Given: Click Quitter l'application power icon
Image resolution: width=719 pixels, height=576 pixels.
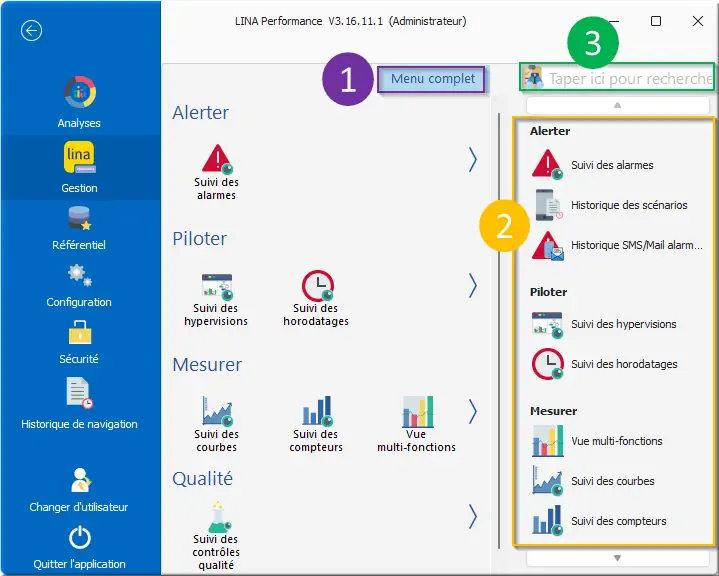Looking at the screenshot, I should point(80,537).
